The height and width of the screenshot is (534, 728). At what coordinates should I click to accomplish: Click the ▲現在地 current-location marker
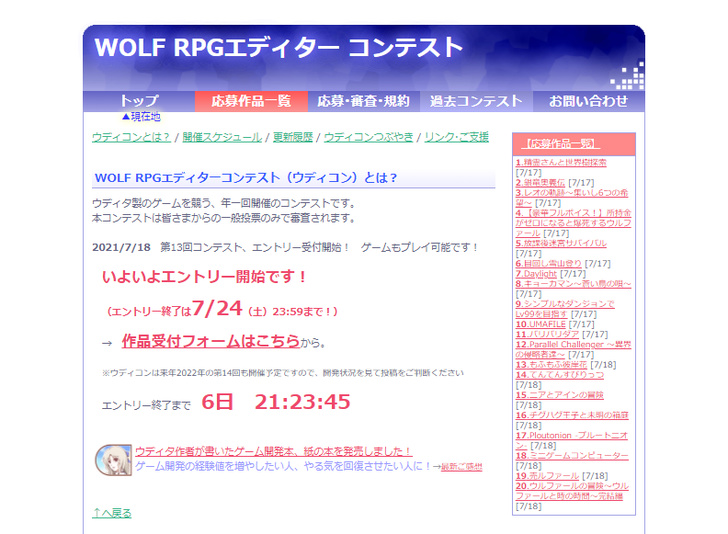click(141, 117)
